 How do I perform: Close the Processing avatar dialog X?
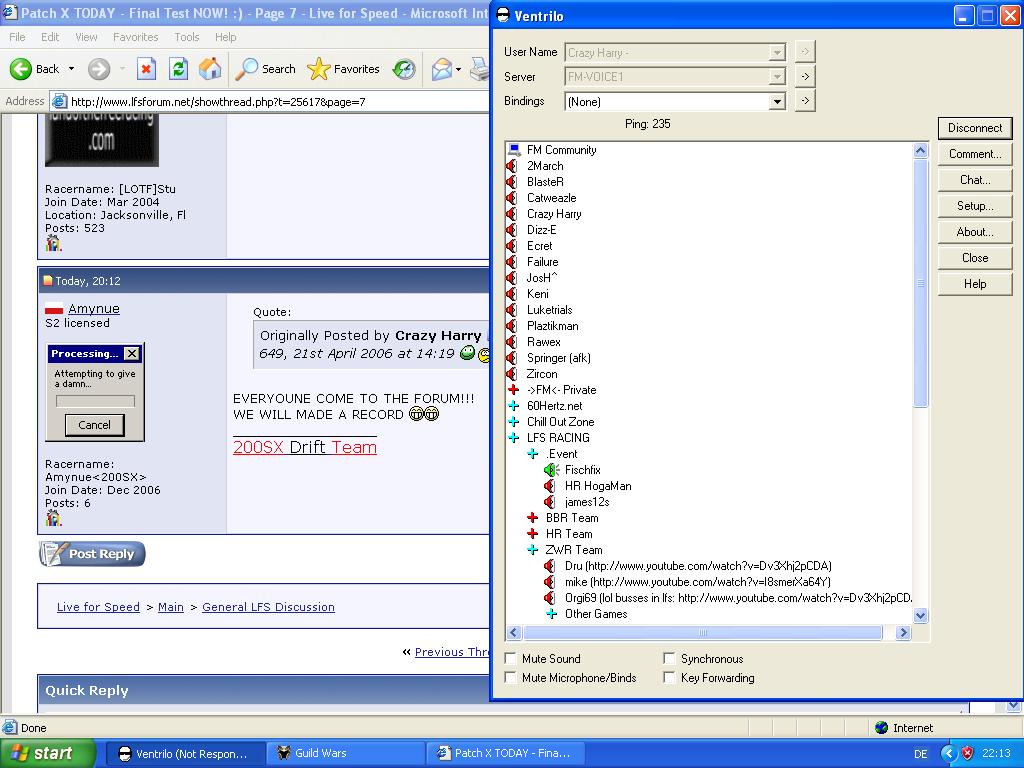[x=132, y=353]
